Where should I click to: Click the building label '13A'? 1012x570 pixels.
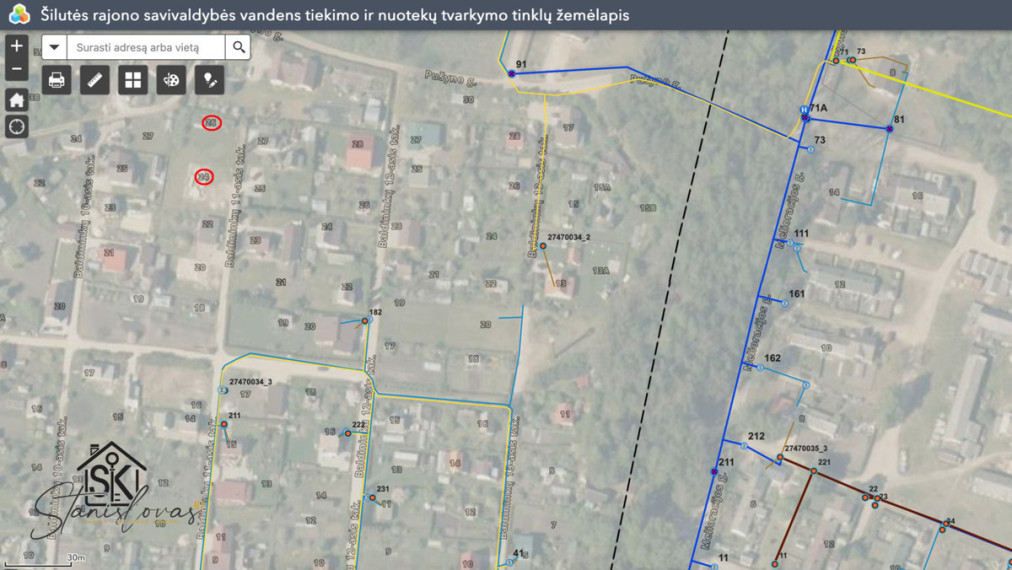601,270
